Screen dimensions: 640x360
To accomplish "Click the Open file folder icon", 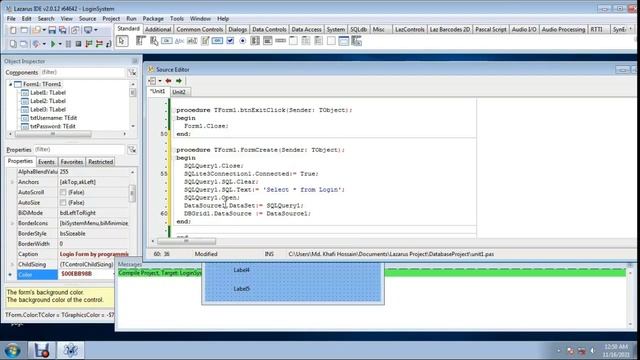I will pos(36,30).
